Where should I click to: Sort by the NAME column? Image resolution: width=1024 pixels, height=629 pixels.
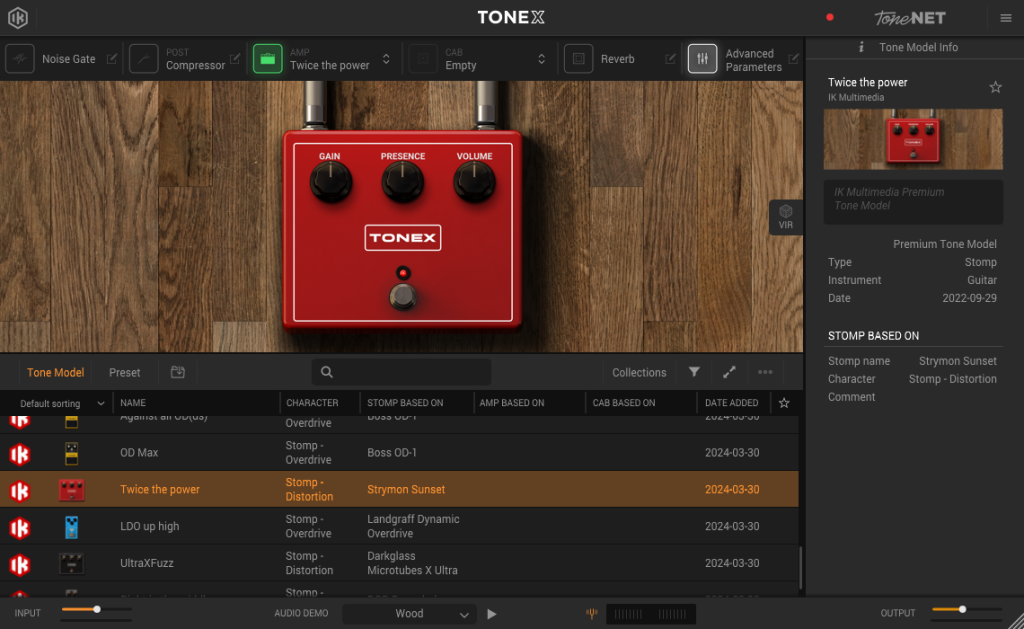pos(133,403)
